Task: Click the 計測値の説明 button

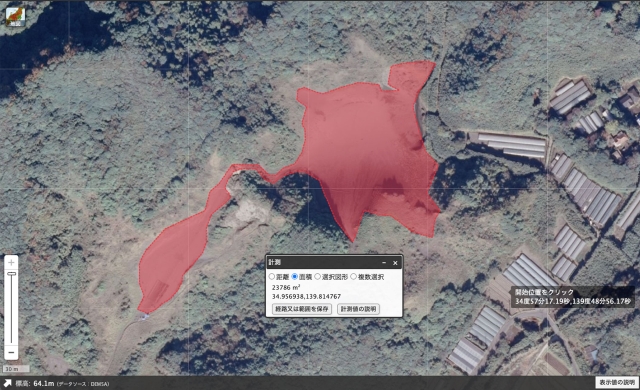Action: [358, 309]
